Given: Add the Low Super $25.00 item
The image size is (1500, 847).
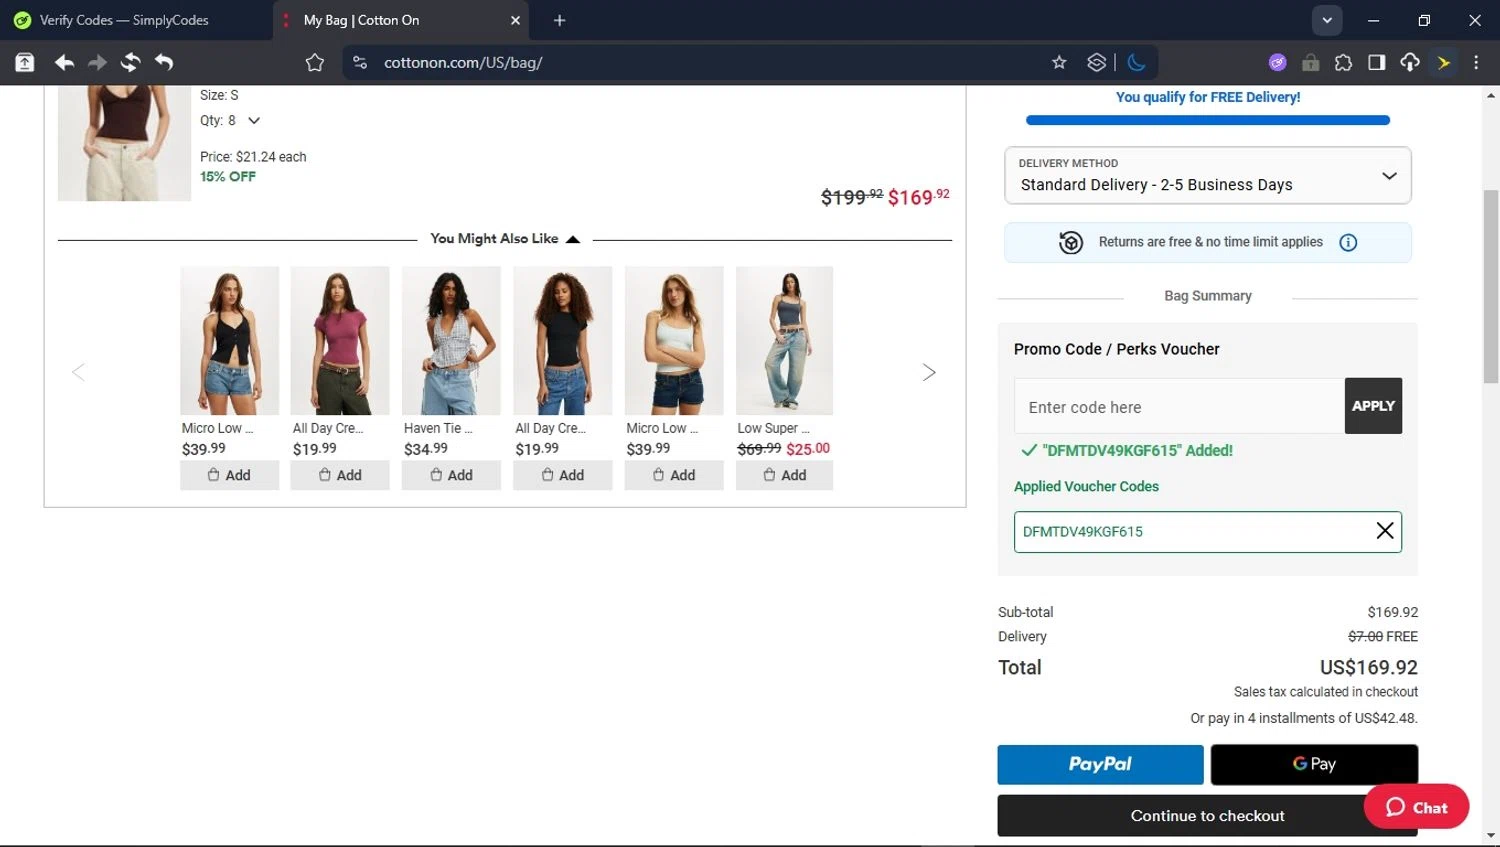Looking at the screenshot, I should (785, 475).
